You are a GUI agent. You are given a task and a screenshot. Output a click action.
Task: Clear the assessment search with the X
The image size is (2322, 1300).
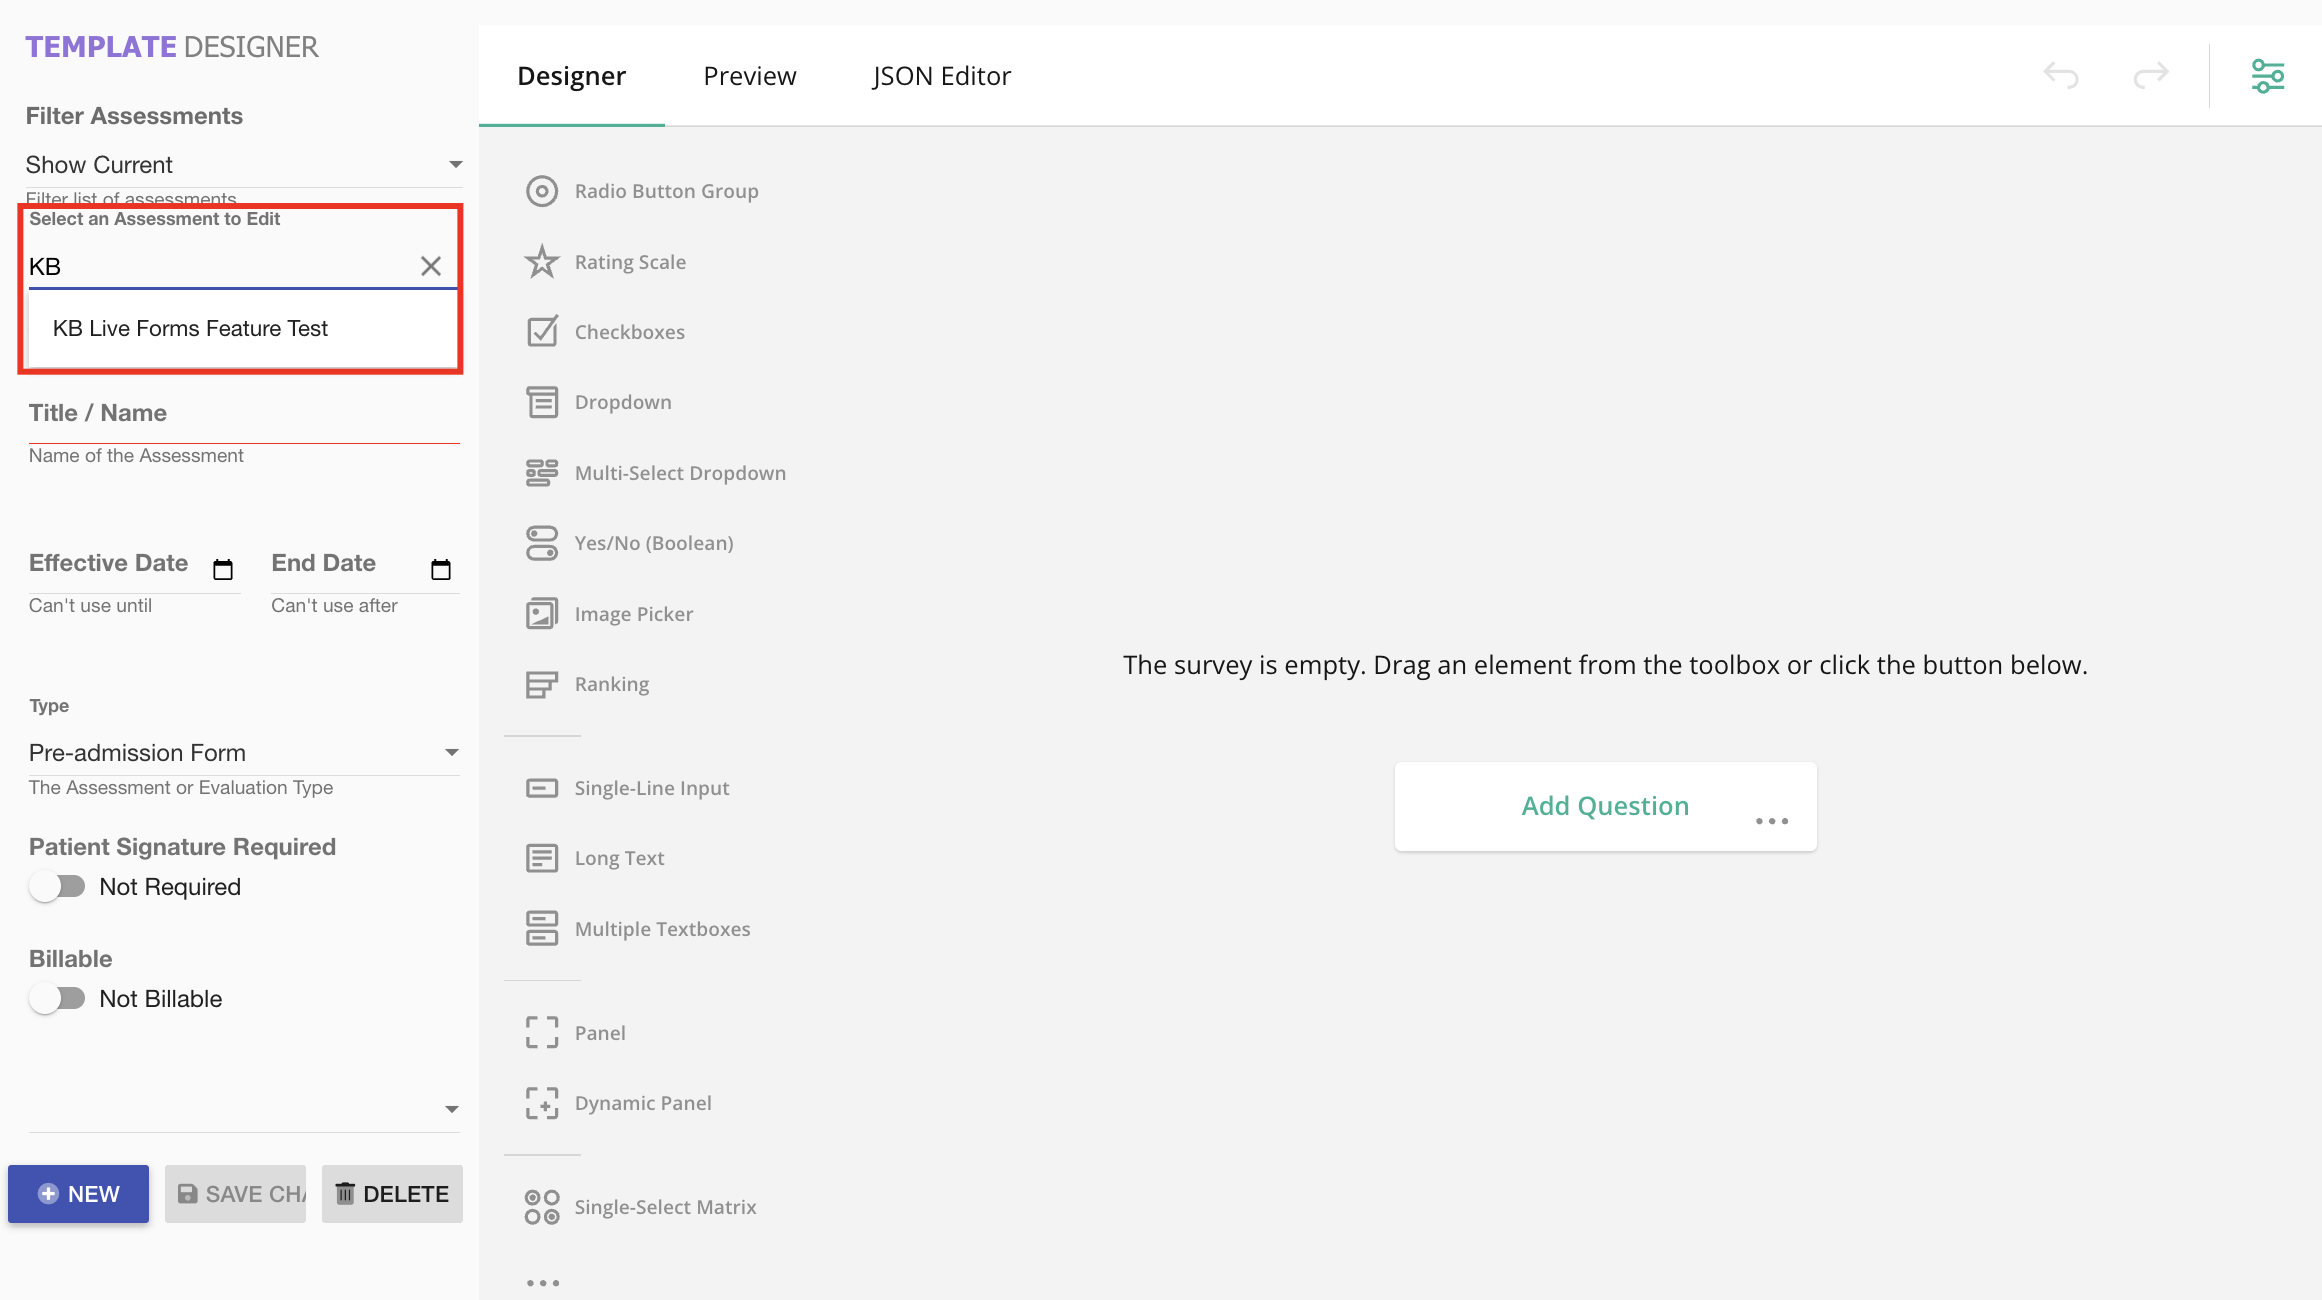pos(431,266)
